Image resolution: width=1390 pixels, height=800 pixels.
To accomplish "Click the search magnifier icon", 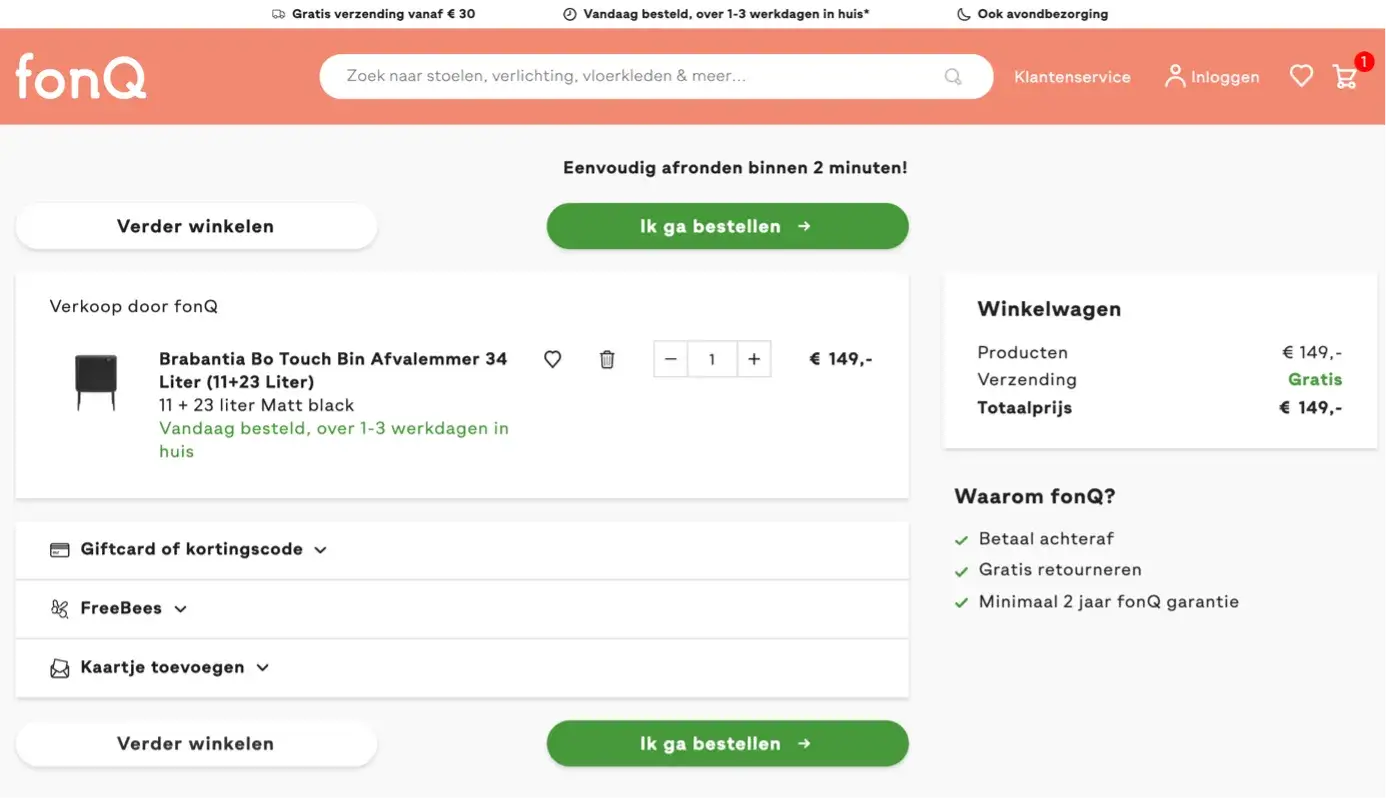I will (953, 77).
